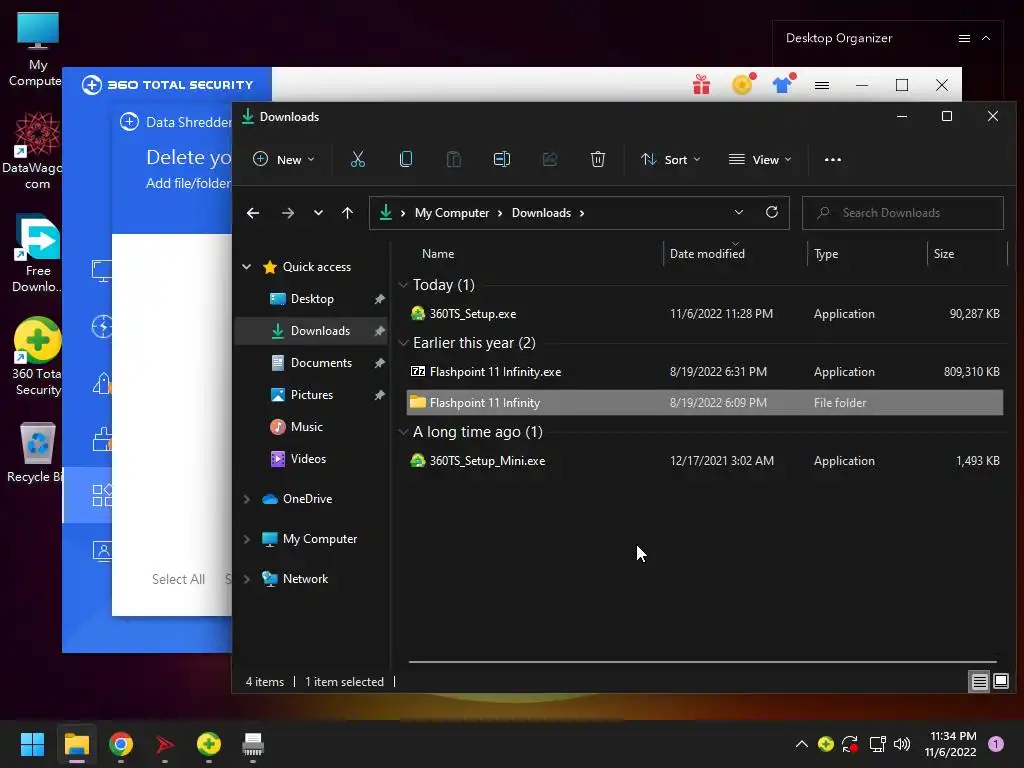Open Videos in navigation pane
The width and height of the screenshot is (1024, 768).
(x=312, y=458)
